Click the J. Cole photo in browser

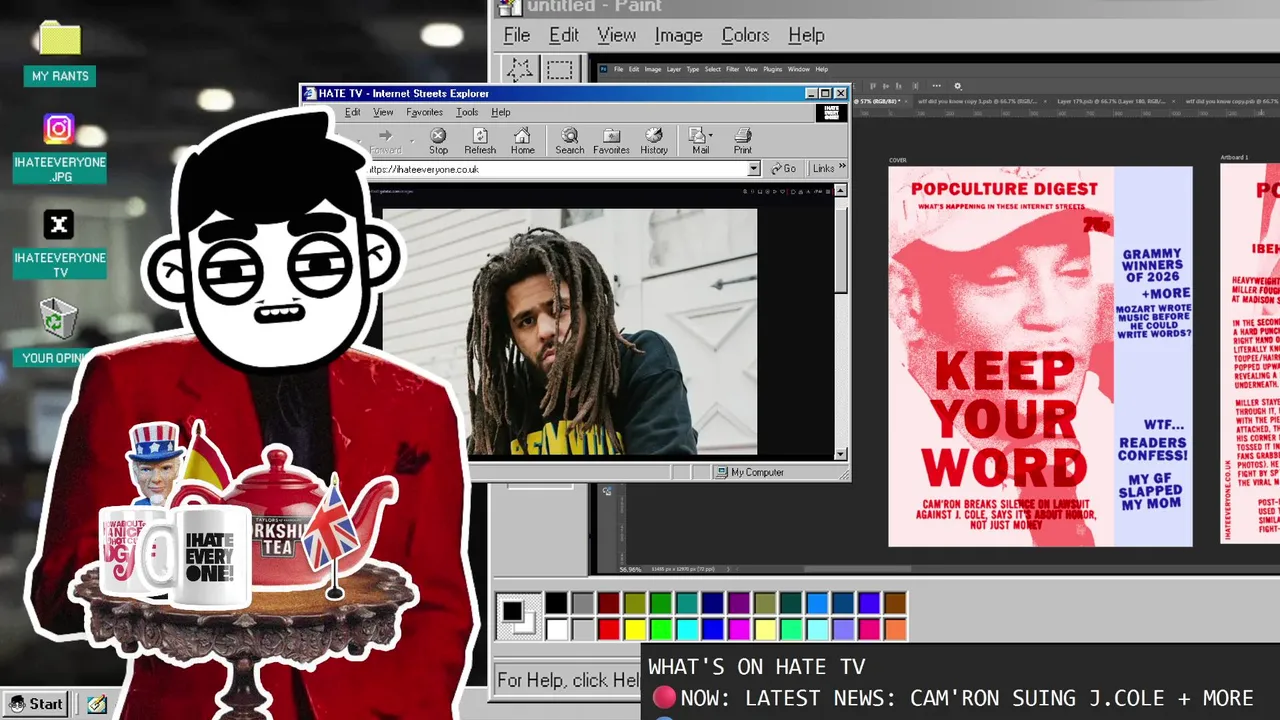(x=570, y=332)
